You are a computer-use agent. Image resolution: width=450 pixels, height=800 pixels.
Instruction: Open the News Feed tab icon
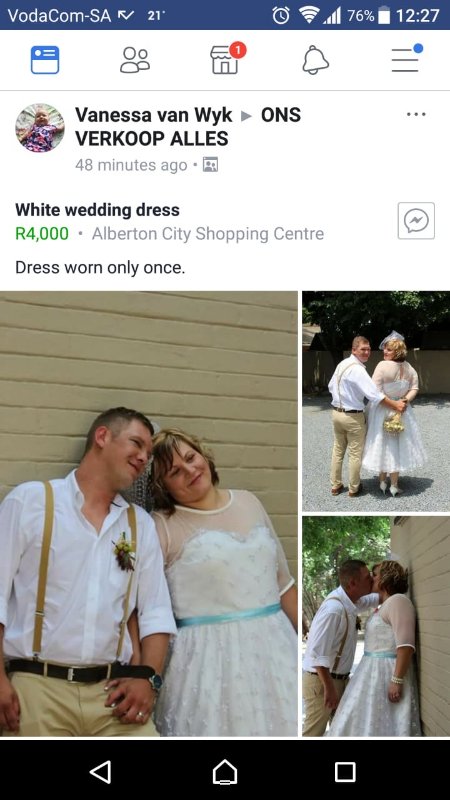tap(45, 60)
